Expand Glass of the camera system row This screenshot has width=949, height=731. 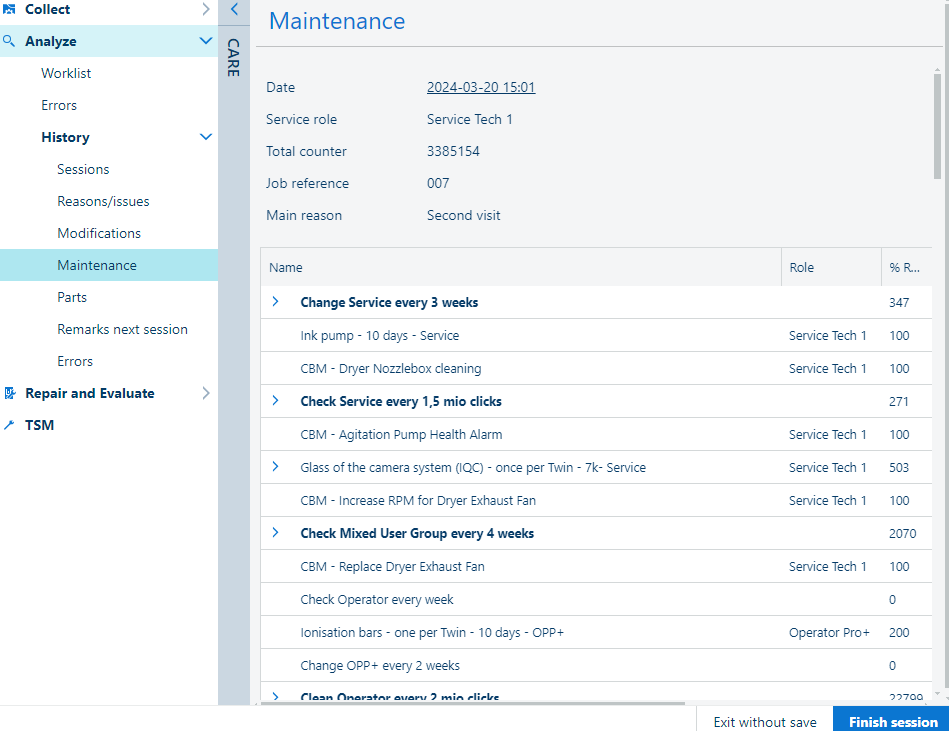tap(276, 467)
